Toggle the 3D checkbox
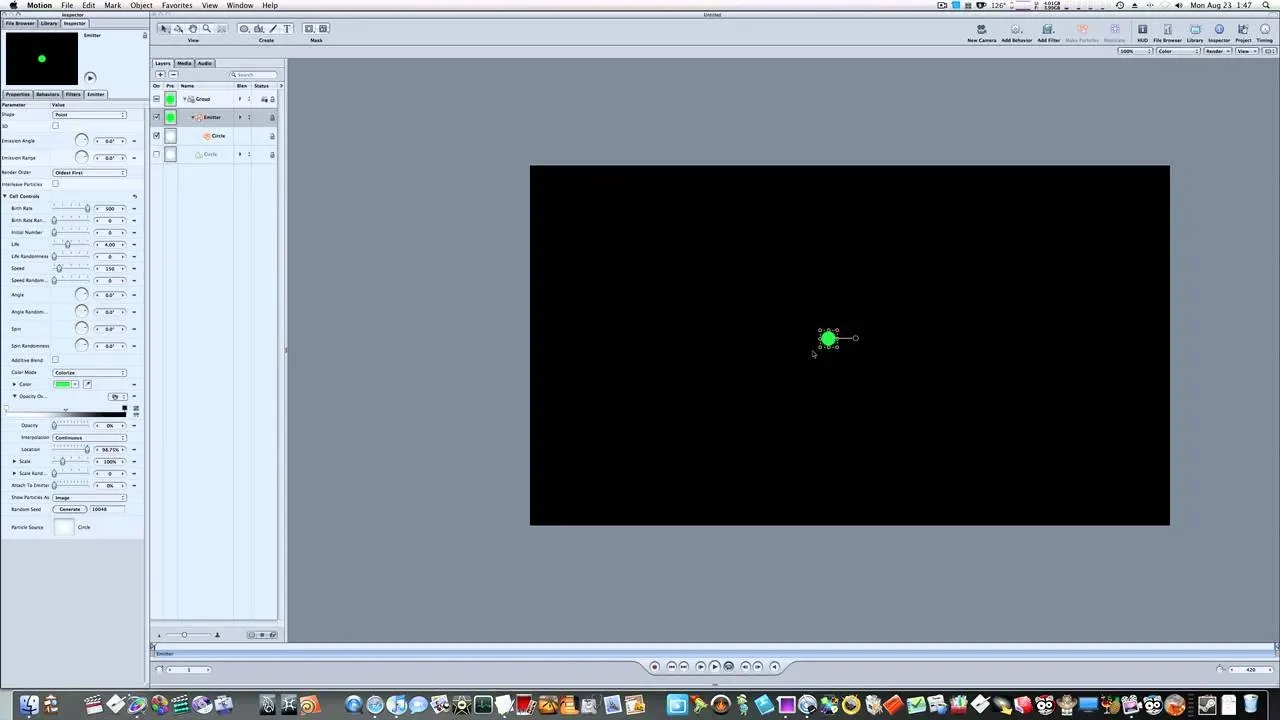 55,126
